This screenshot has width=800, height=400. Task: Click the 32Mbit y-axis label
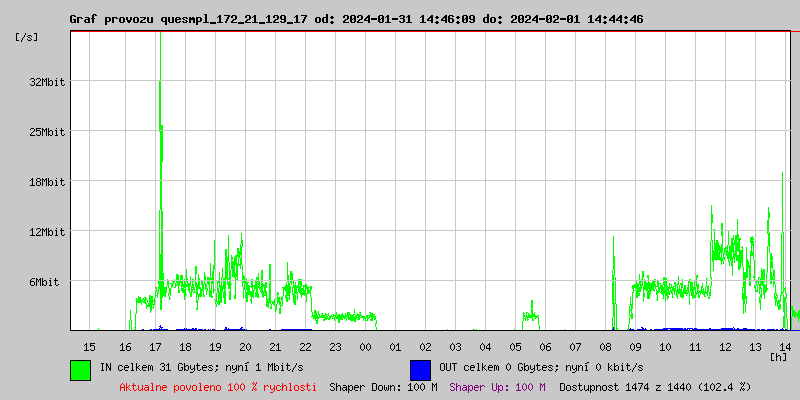coord(46,82)
